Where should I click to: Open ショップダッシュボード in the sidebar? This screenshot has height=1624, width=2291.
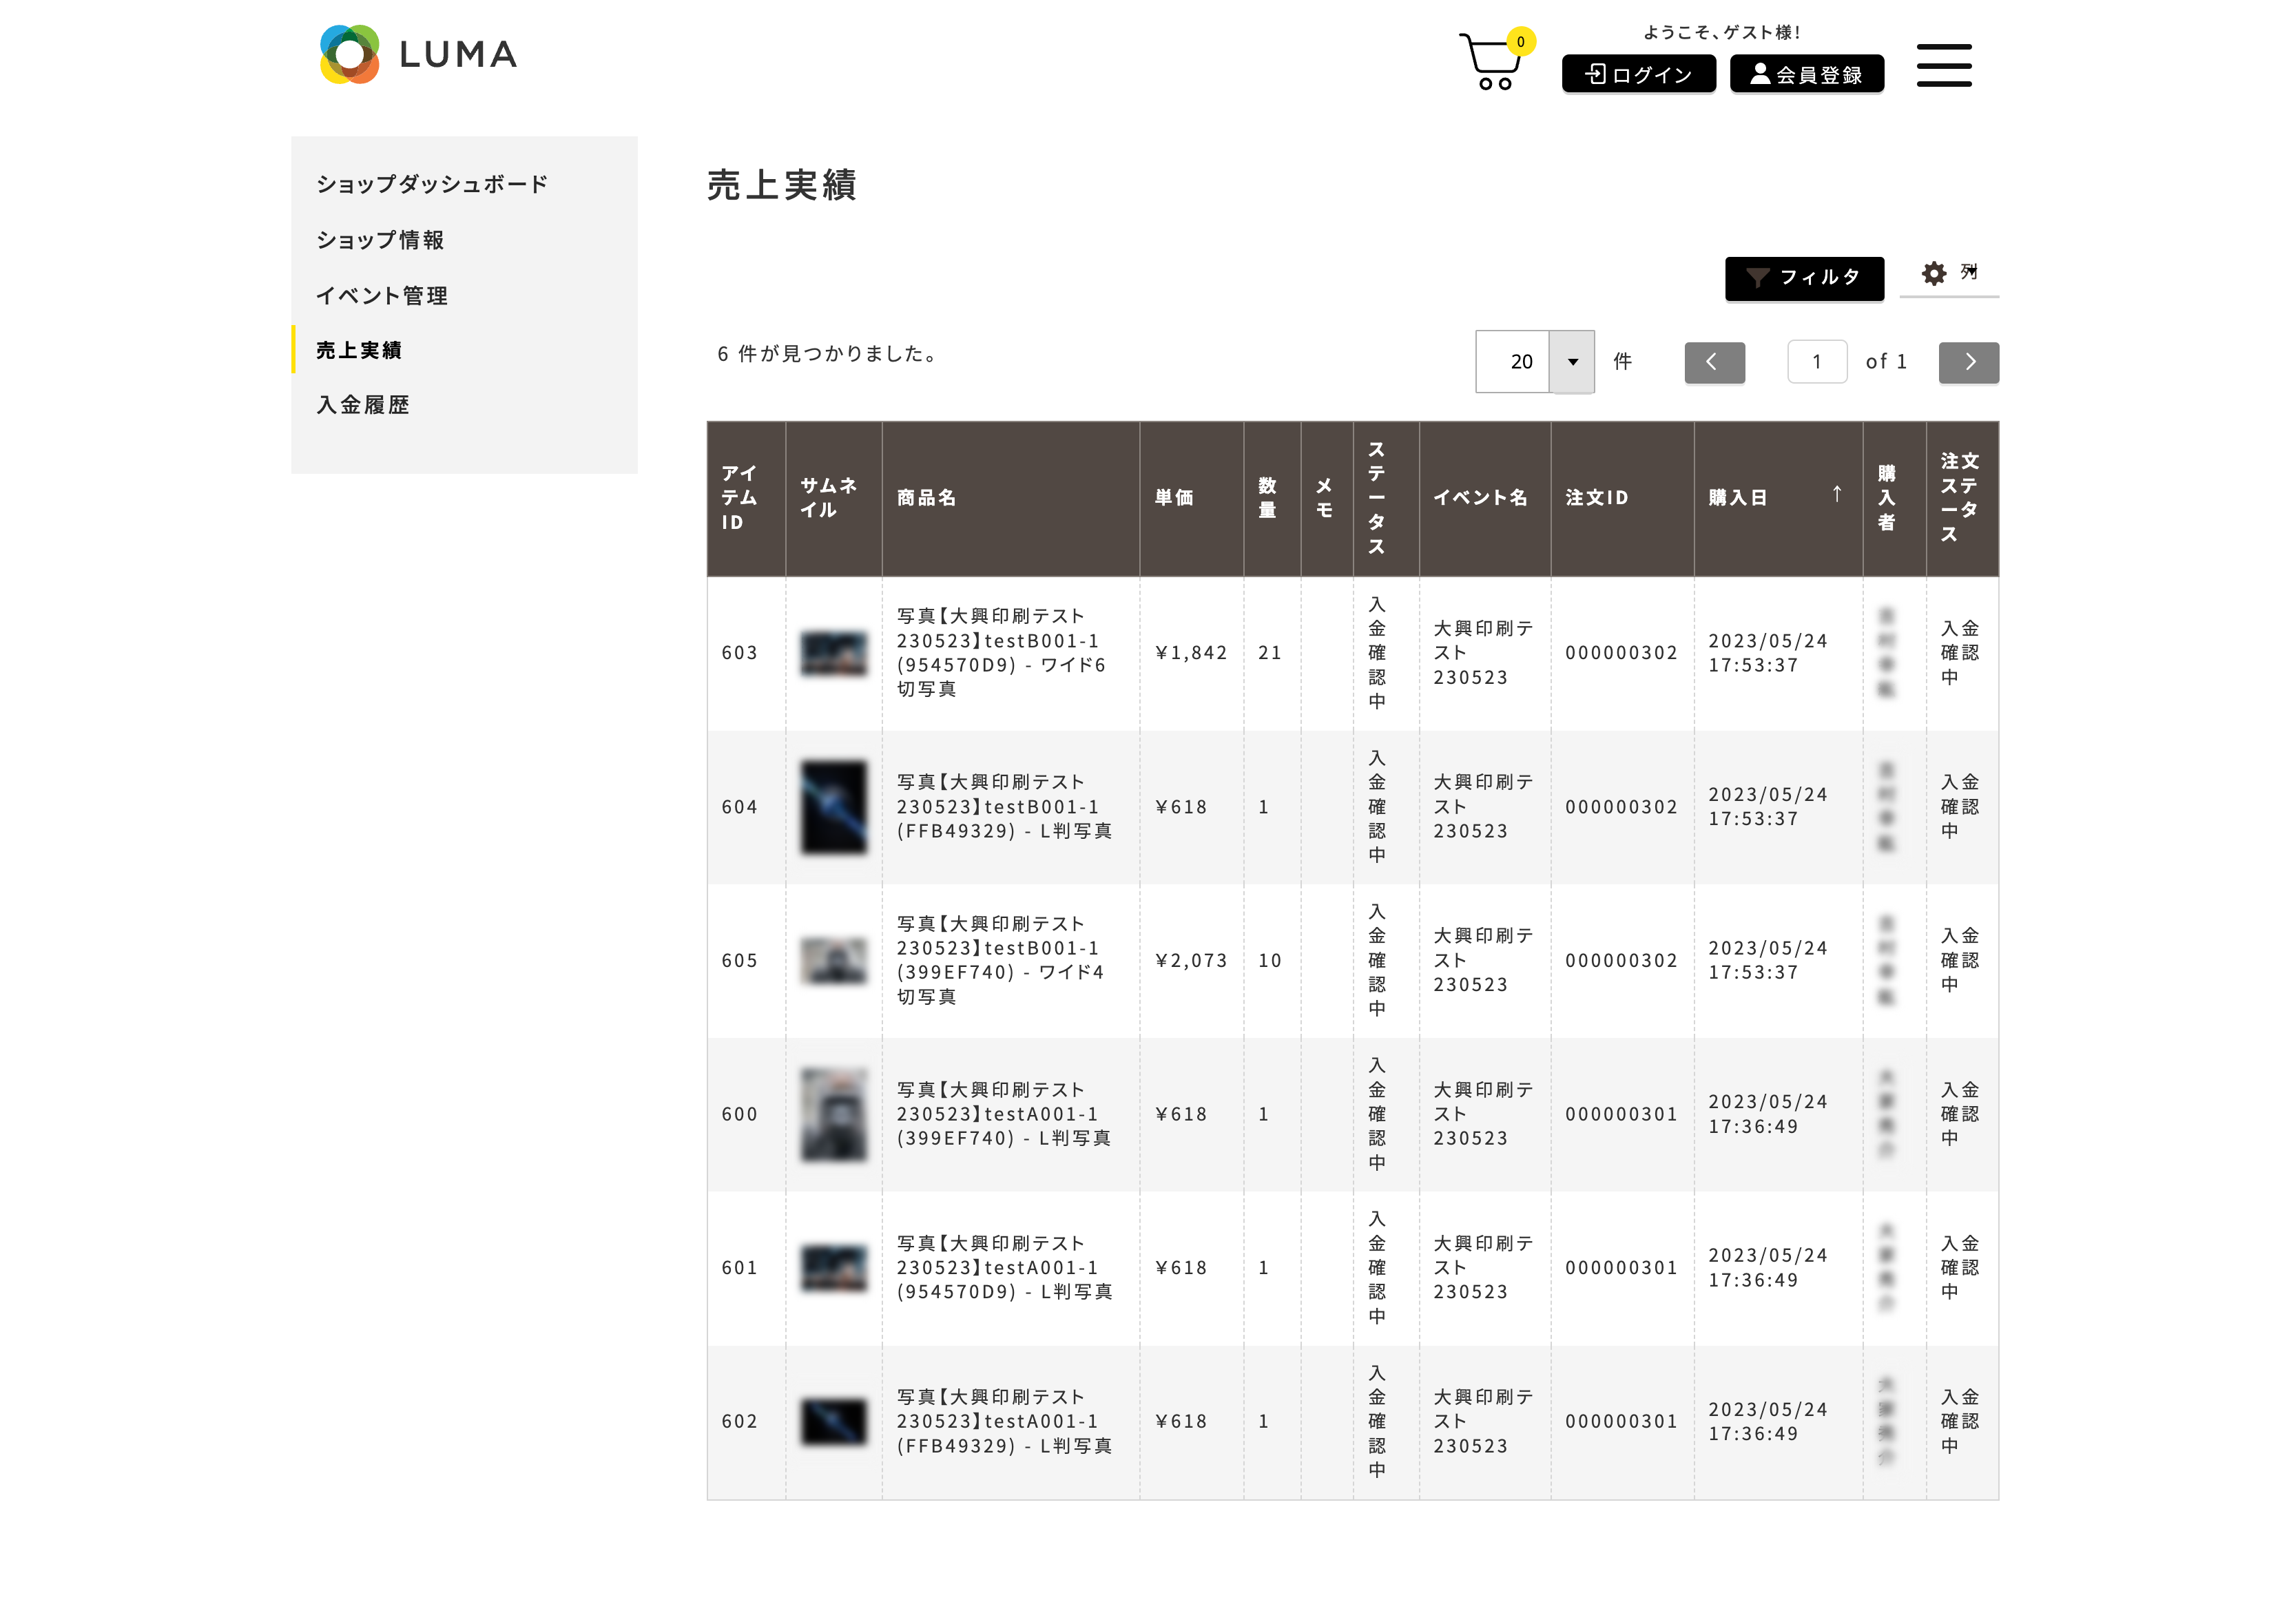point(431,184)
